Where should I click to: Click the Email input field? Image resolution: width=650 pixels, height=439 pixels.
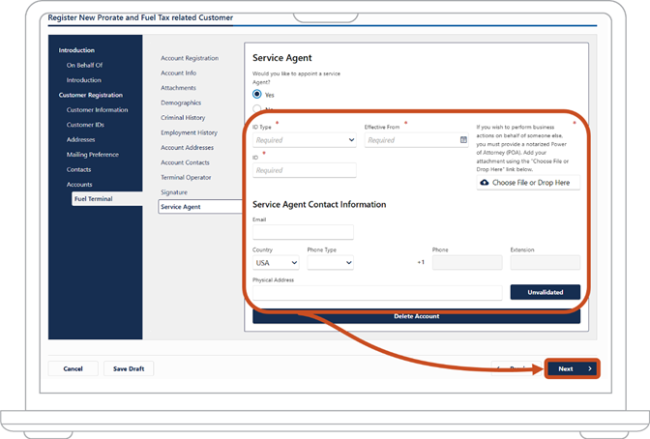tap(303, 232)
